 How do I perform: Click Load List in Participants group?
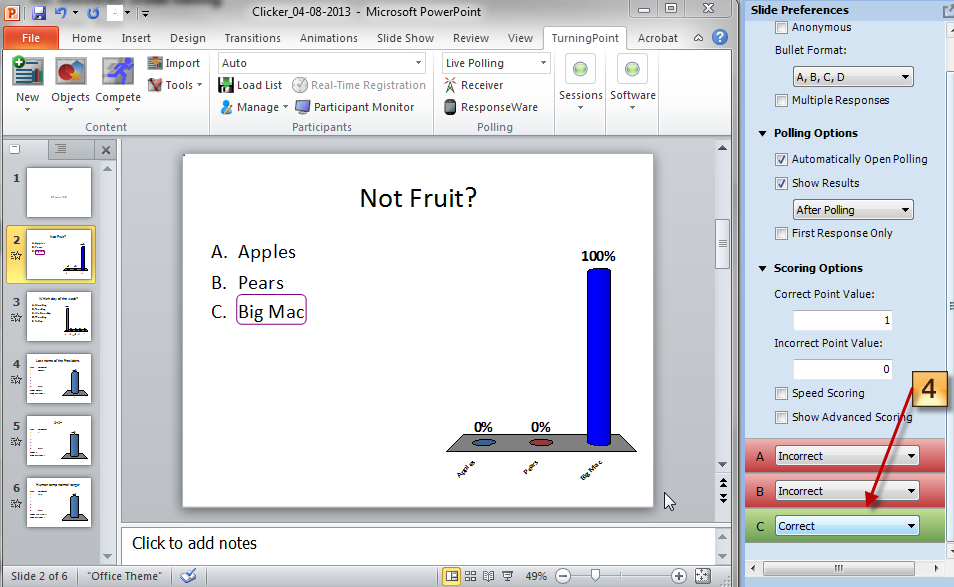tap(250, 85)
